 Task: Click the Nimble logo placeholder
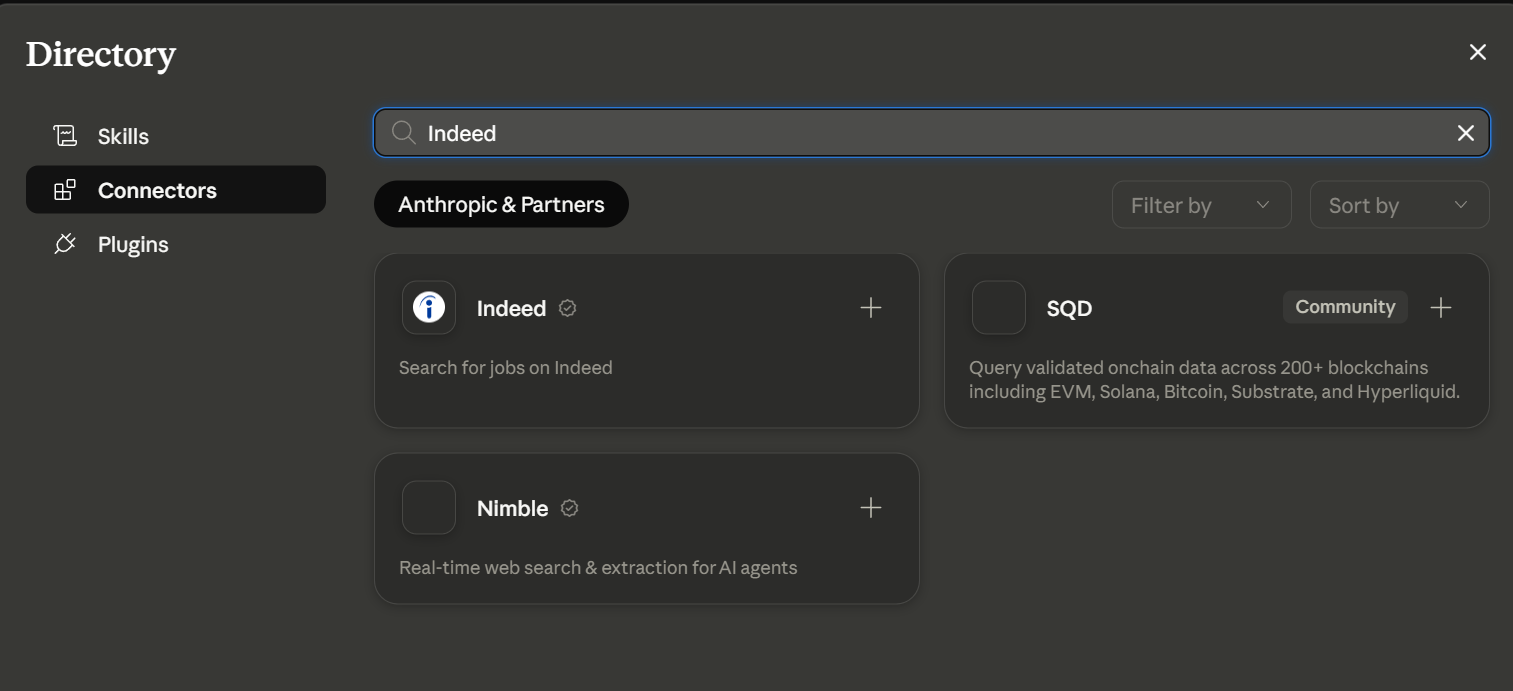point(429,507)
